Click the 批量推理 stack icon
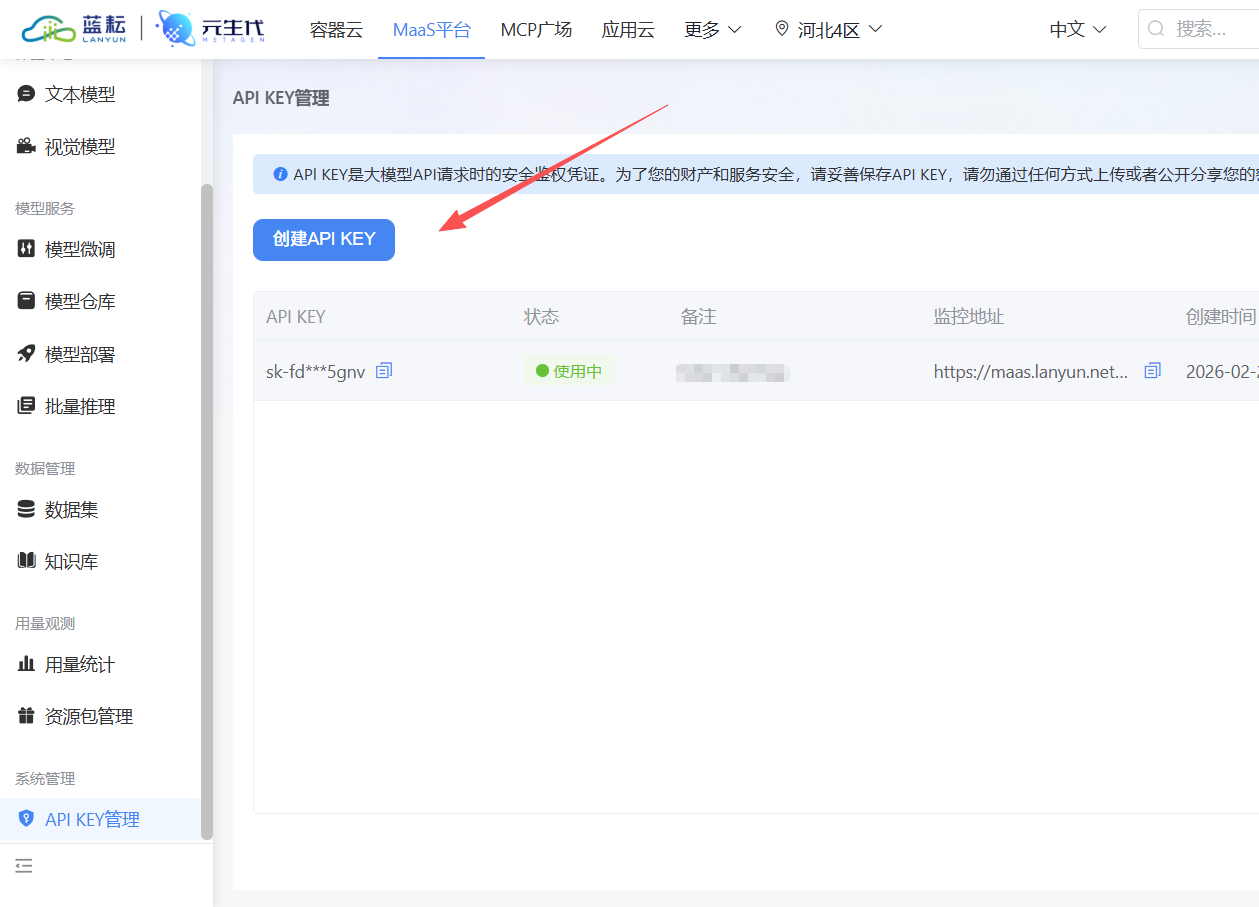 tap(27, 406)
